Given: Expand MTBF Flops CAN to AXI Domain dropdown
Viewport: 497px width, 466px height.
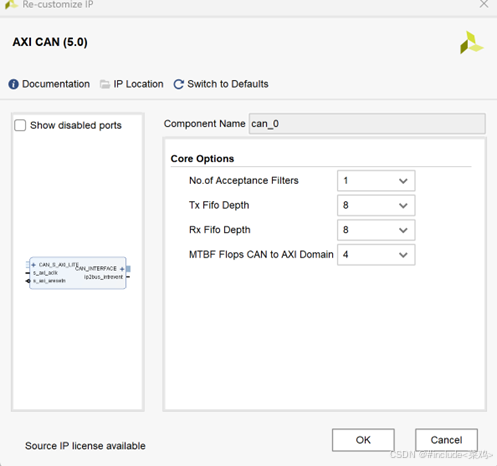Looking at the screenshot, I should (x=376, y=255).
